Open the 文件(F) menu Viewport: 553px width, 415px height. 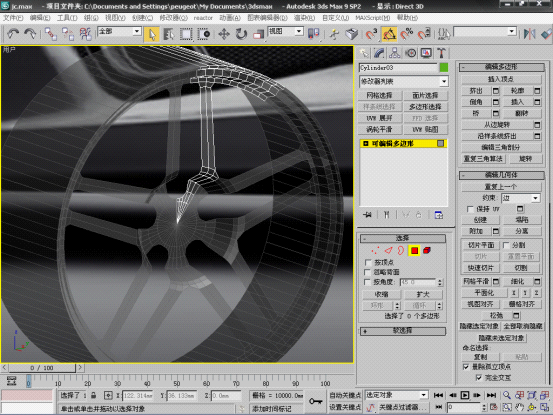[x=13, y=18]
